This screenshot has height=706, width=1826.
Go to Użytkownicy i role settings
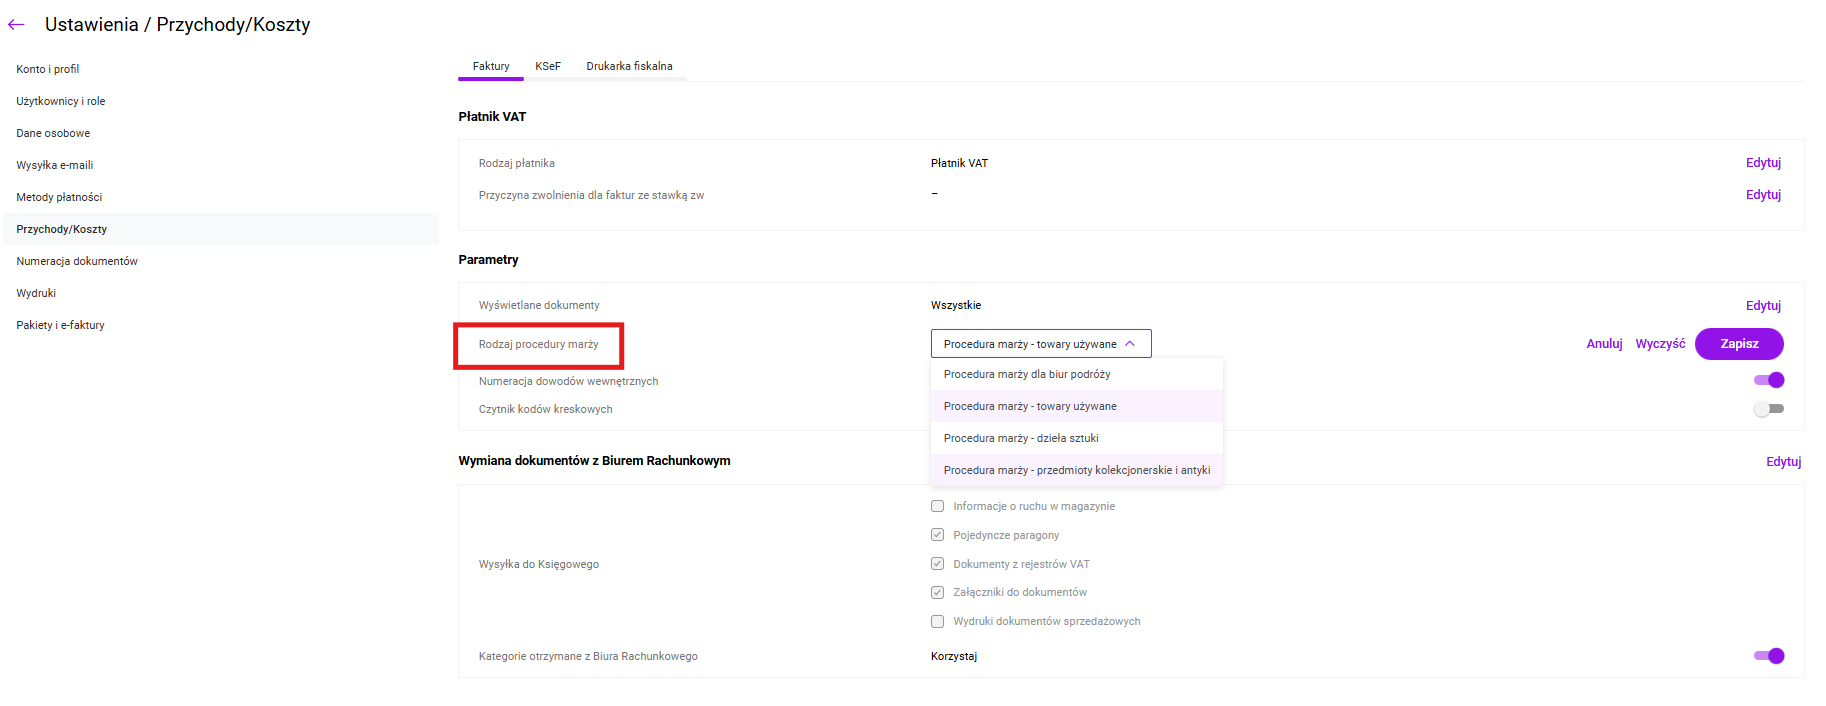(61, 101)
